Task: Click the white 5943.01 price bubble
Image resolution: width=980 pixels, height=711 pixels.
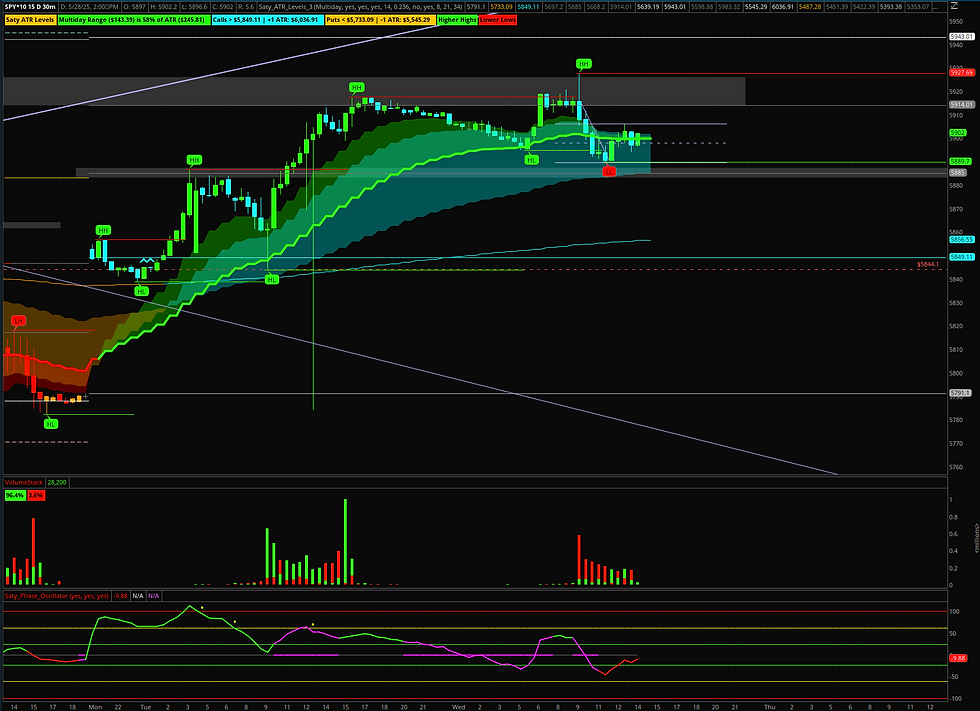Action: coord(962,37)
